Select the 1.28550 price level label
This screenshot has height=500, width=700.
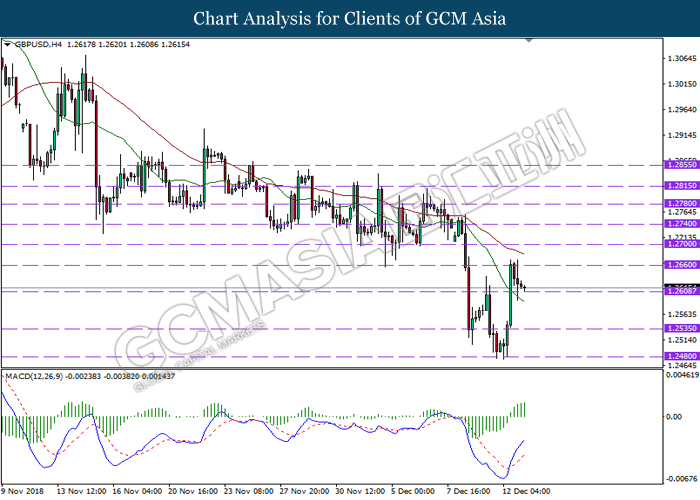click(681, 165)
